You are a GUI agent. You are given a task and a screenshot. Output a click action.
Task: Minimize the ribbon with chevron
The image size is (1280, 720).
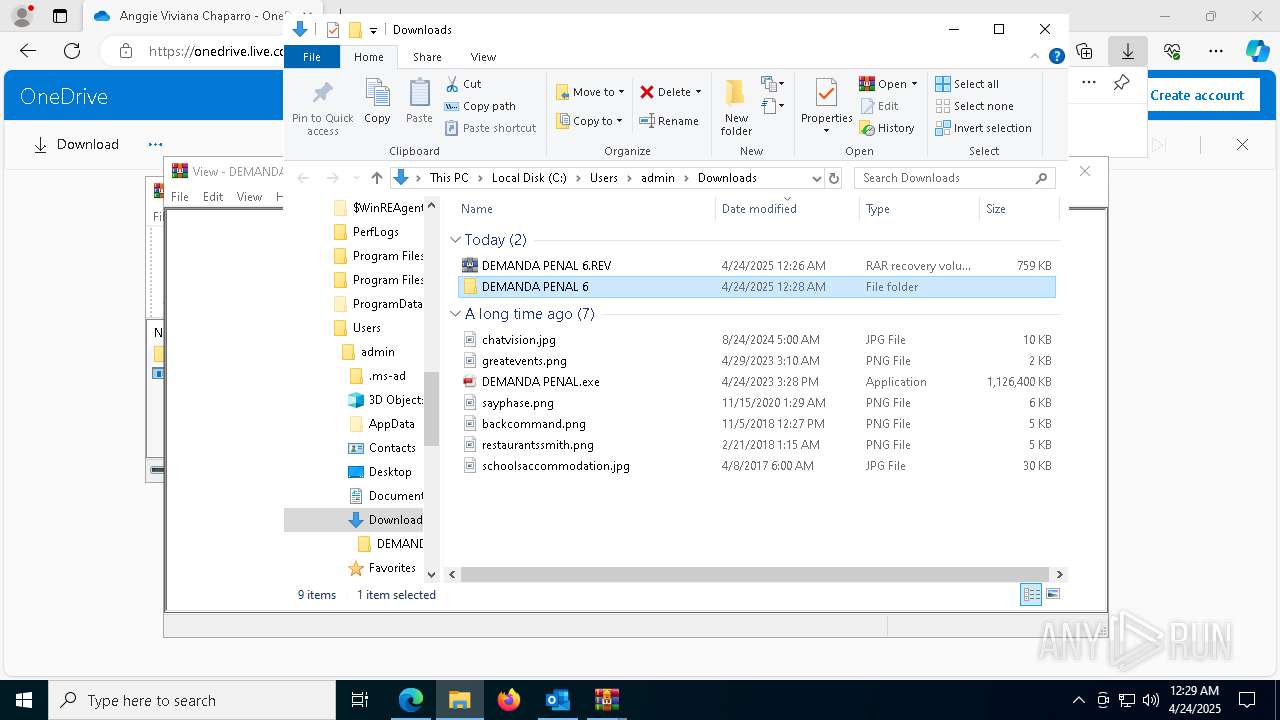(1036, 57)
